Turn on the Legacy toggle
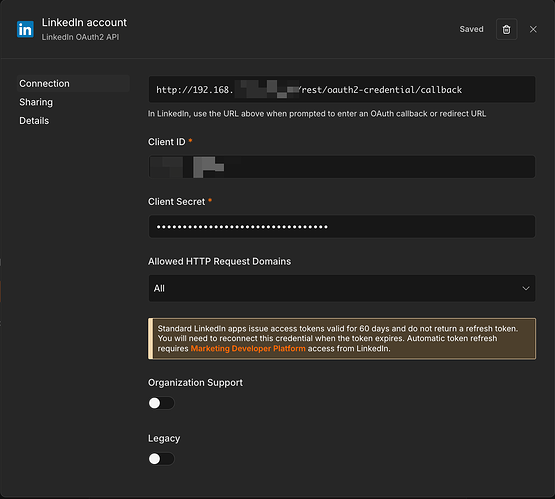555x499 pixels. pyautogui.click(x=161, y=459)
